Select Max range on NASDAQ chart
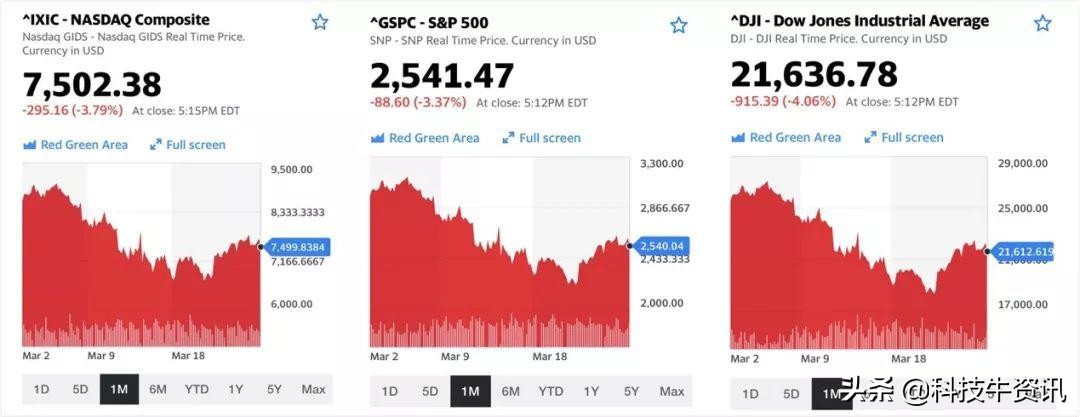Viewport: 1080px width, 417px height. pyautogui.click(x=313, y=389)
